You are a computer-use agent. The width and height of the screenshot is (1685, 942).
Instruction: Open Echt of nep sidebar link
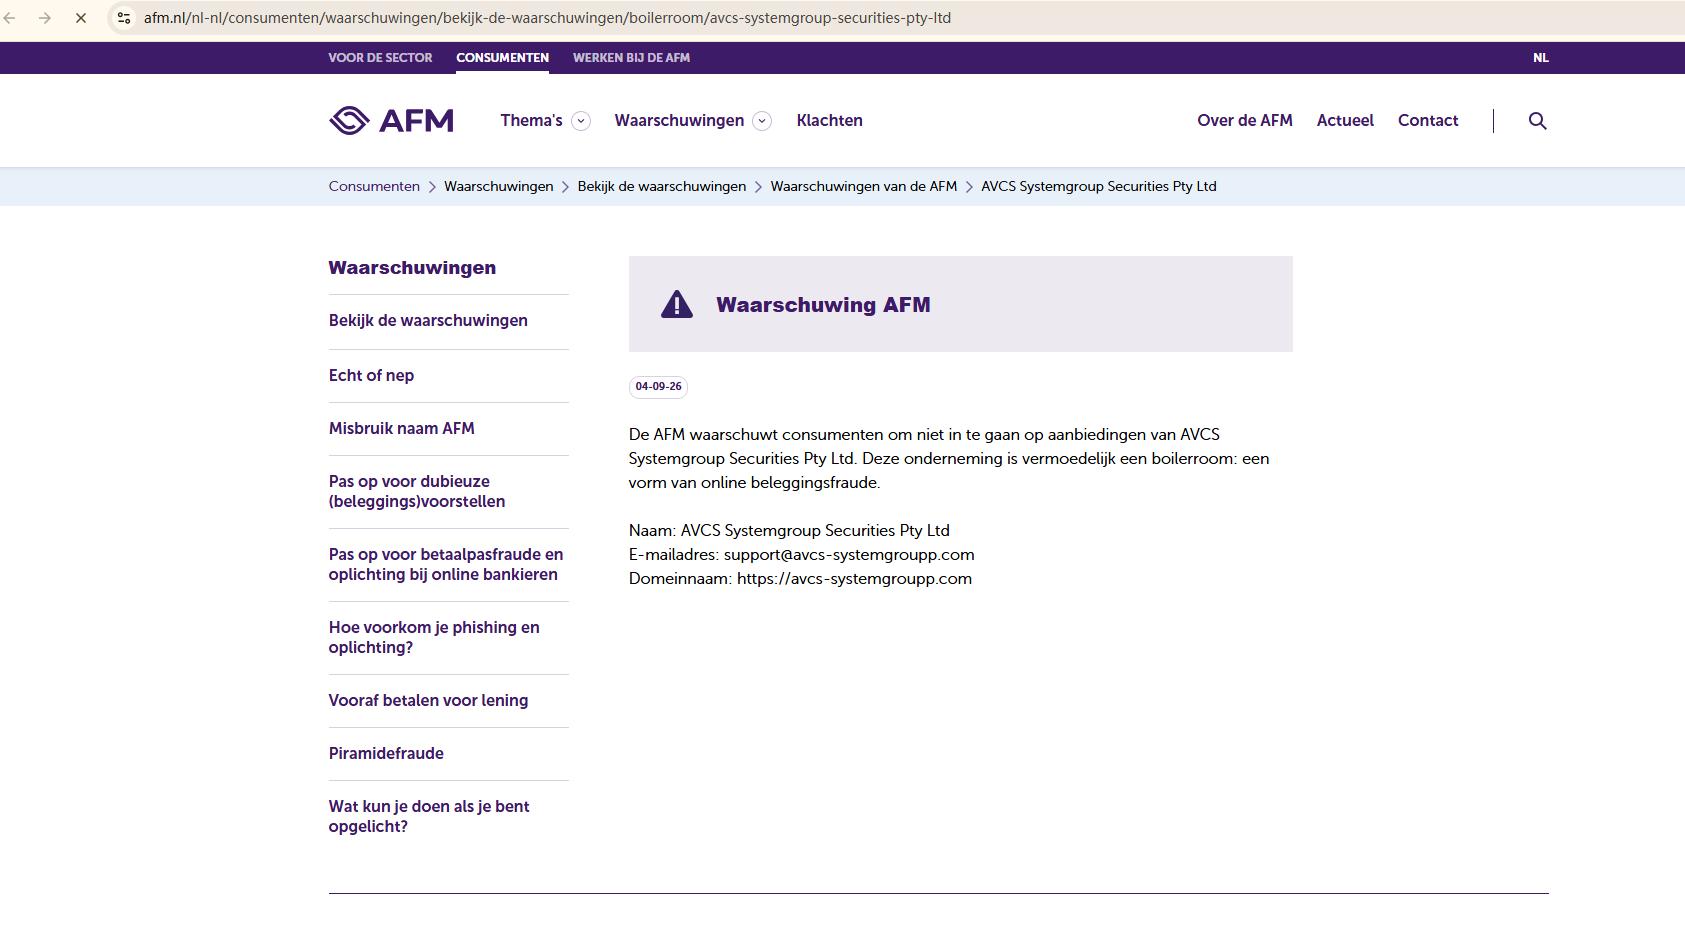[371, 376]
